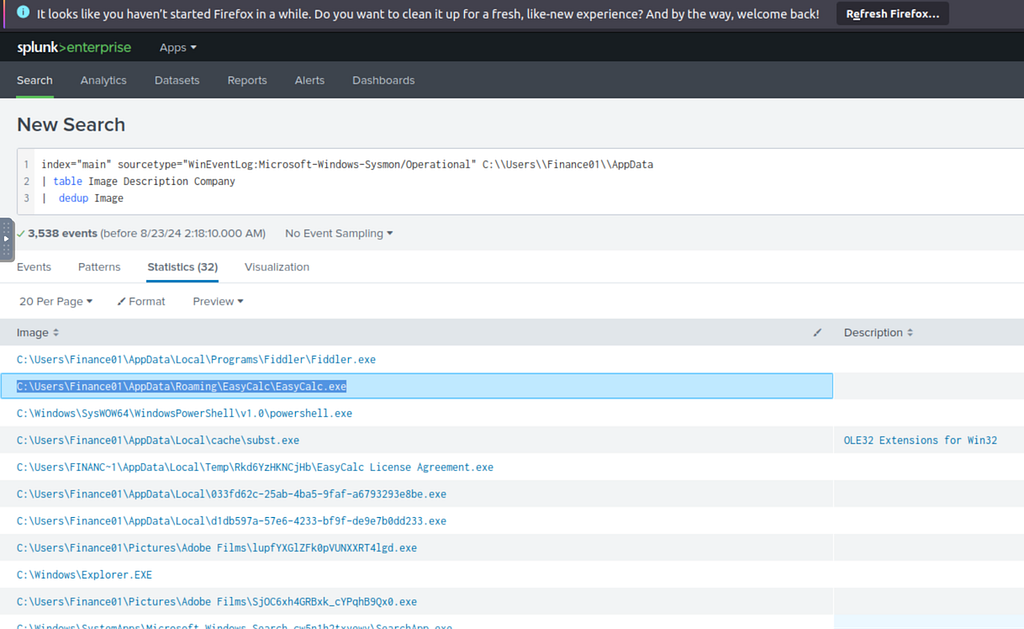The image size is (1024, 629).
Task: Click the info icon in Firefox notification bar
Action: coord(23,12)
